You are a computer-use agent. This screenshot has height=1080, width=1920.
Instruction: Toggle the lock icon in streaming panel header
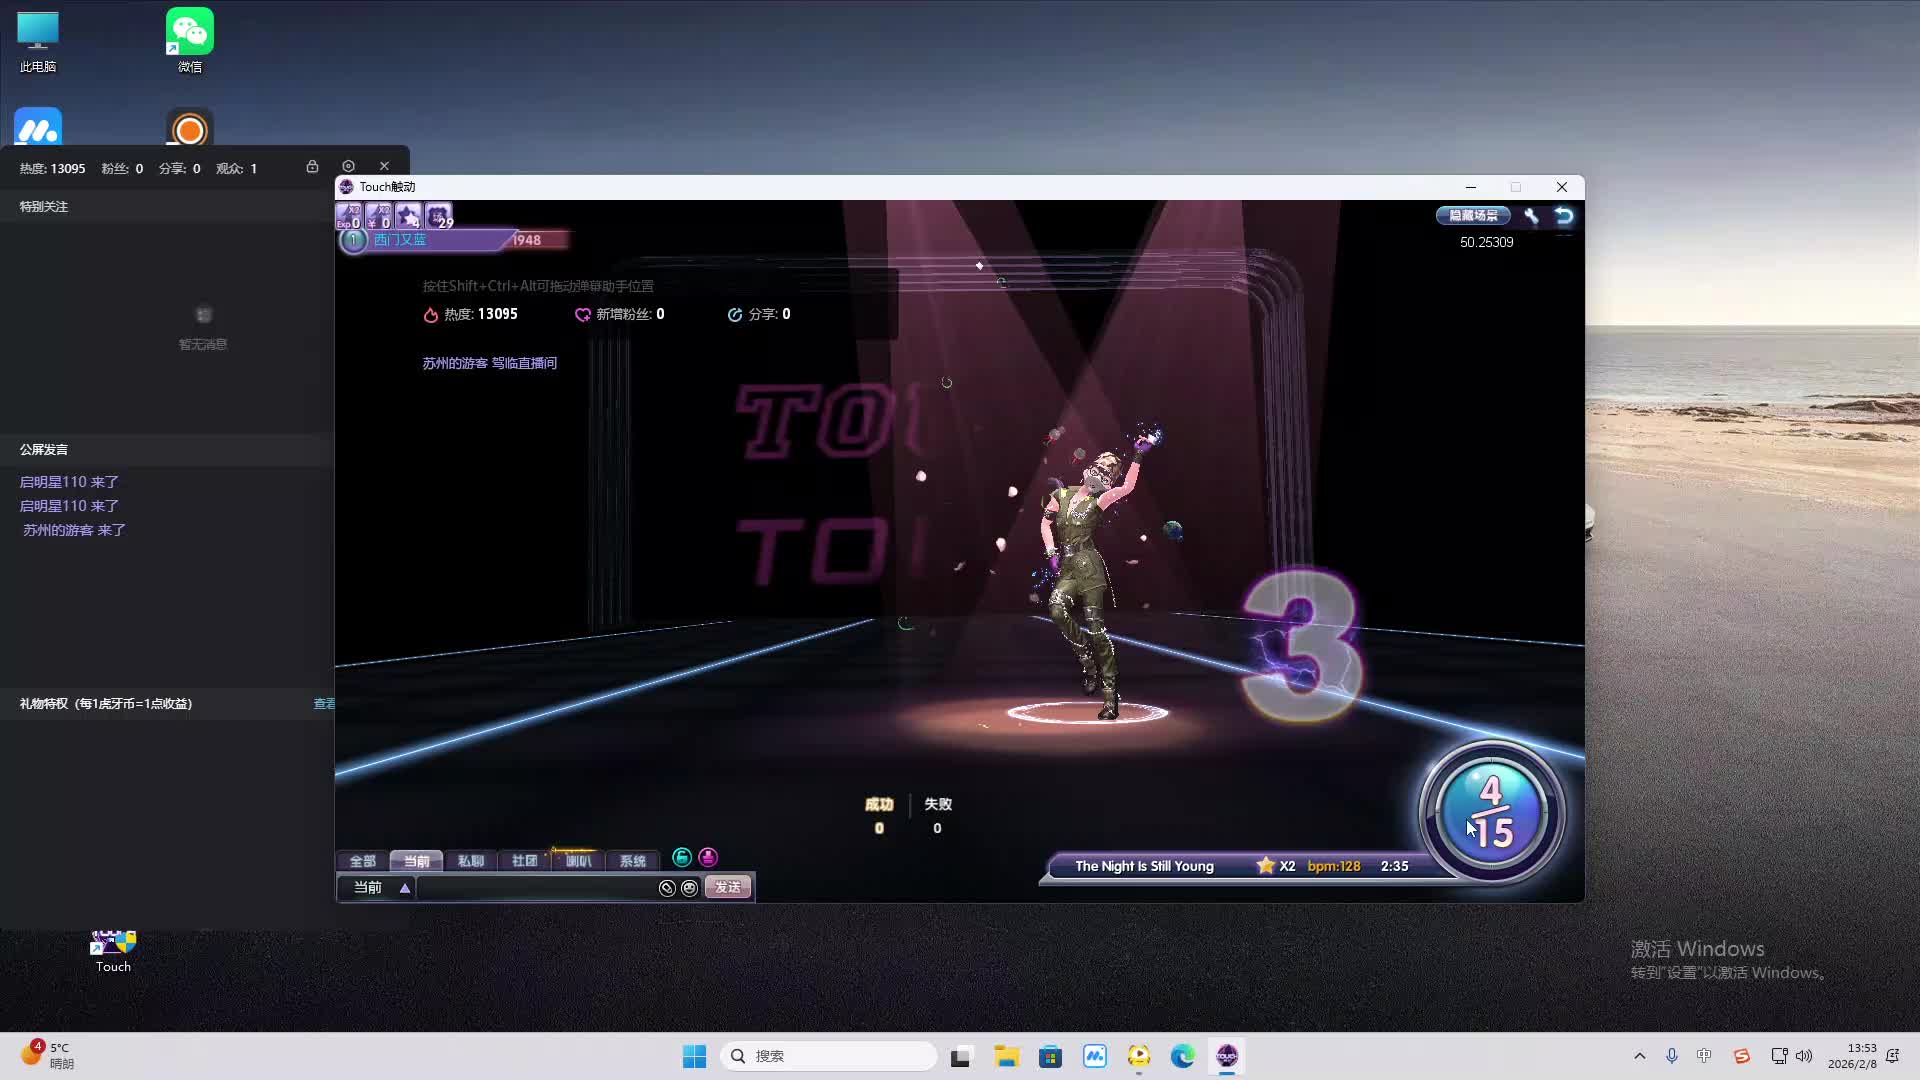pyautogui.click(x=312, y=167)
